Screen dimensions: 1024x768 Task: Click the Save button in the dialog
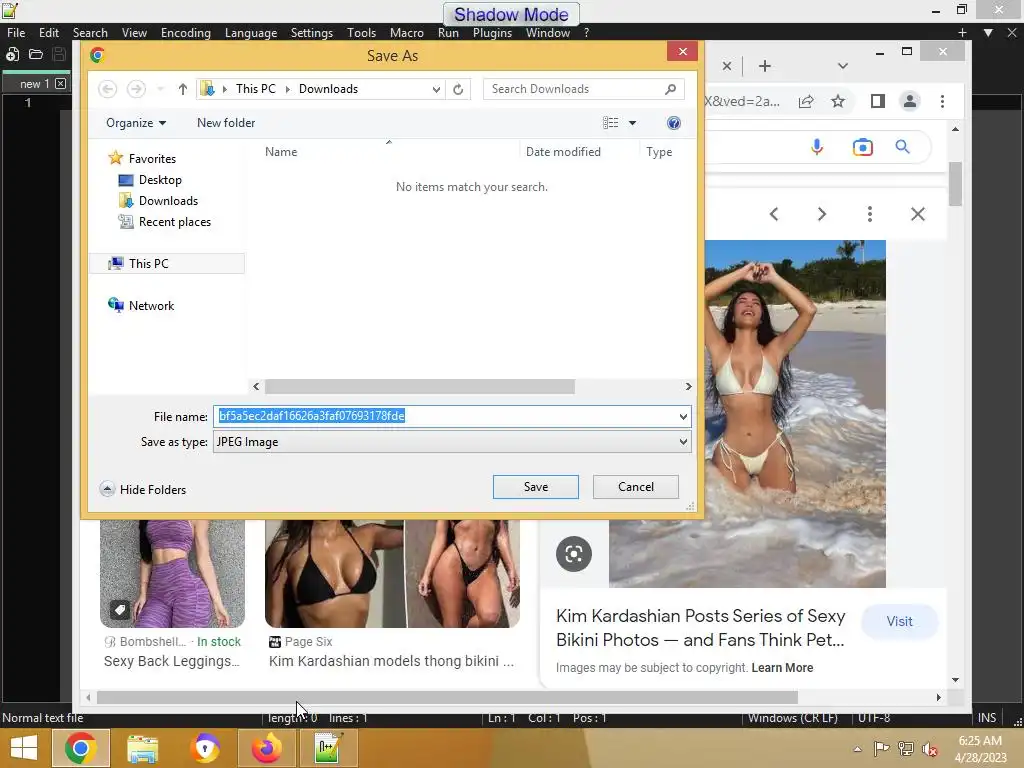536,487
